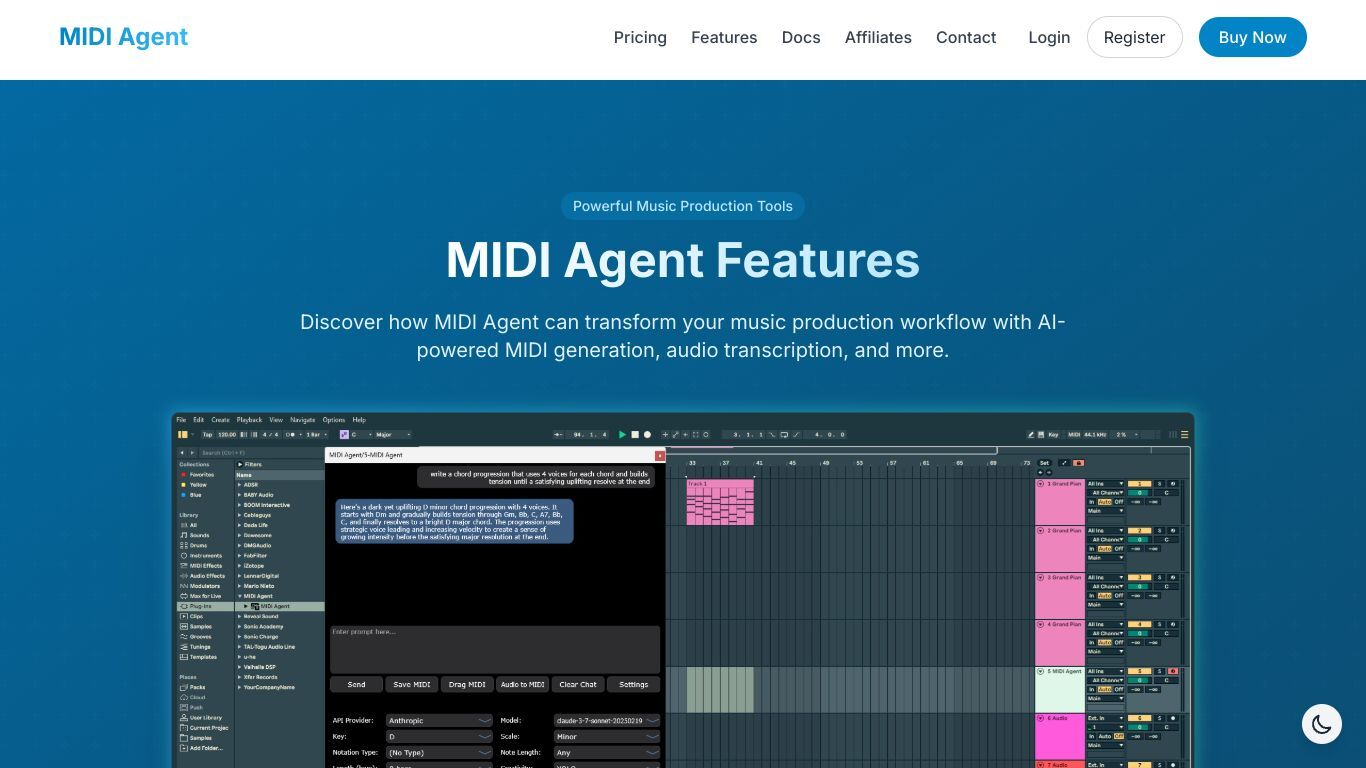The height and width of the screenshot is (768, 1366).
Task: Click the Clear Chat button
Action: pos(578,685)
